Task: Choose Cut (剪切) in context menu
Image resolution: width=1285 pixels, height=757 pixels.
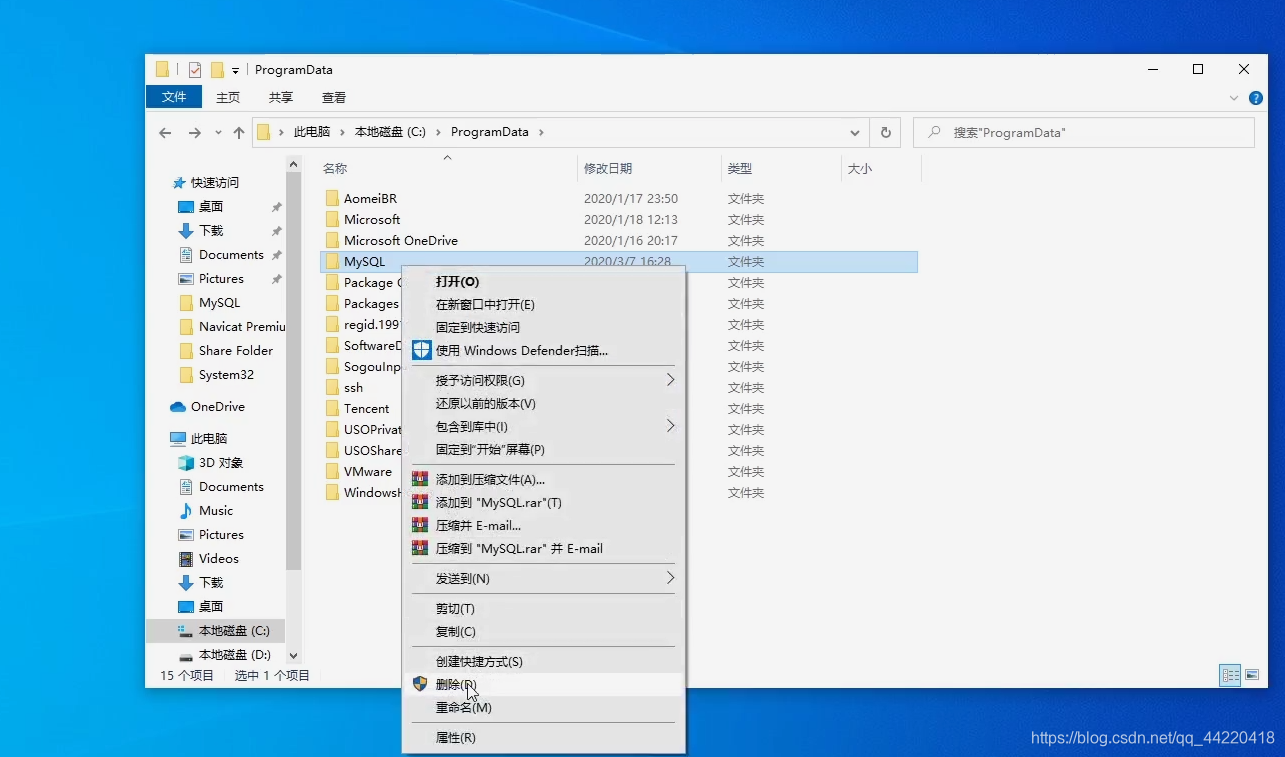Action: [543, 609]
